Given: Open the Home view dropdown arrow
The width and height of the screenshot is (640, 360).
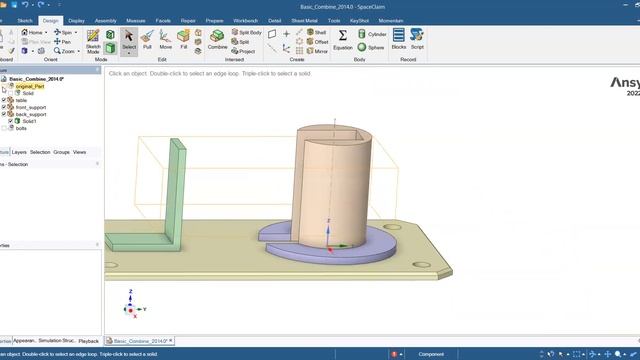Looking at the screenshot, I should pos(46,32).
